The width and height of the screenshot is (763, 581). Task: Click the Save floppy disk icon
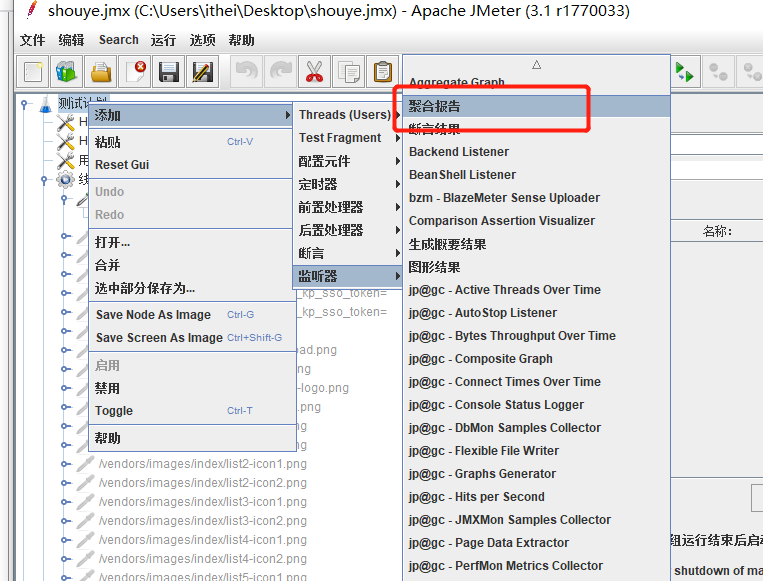tap(168, 72)
